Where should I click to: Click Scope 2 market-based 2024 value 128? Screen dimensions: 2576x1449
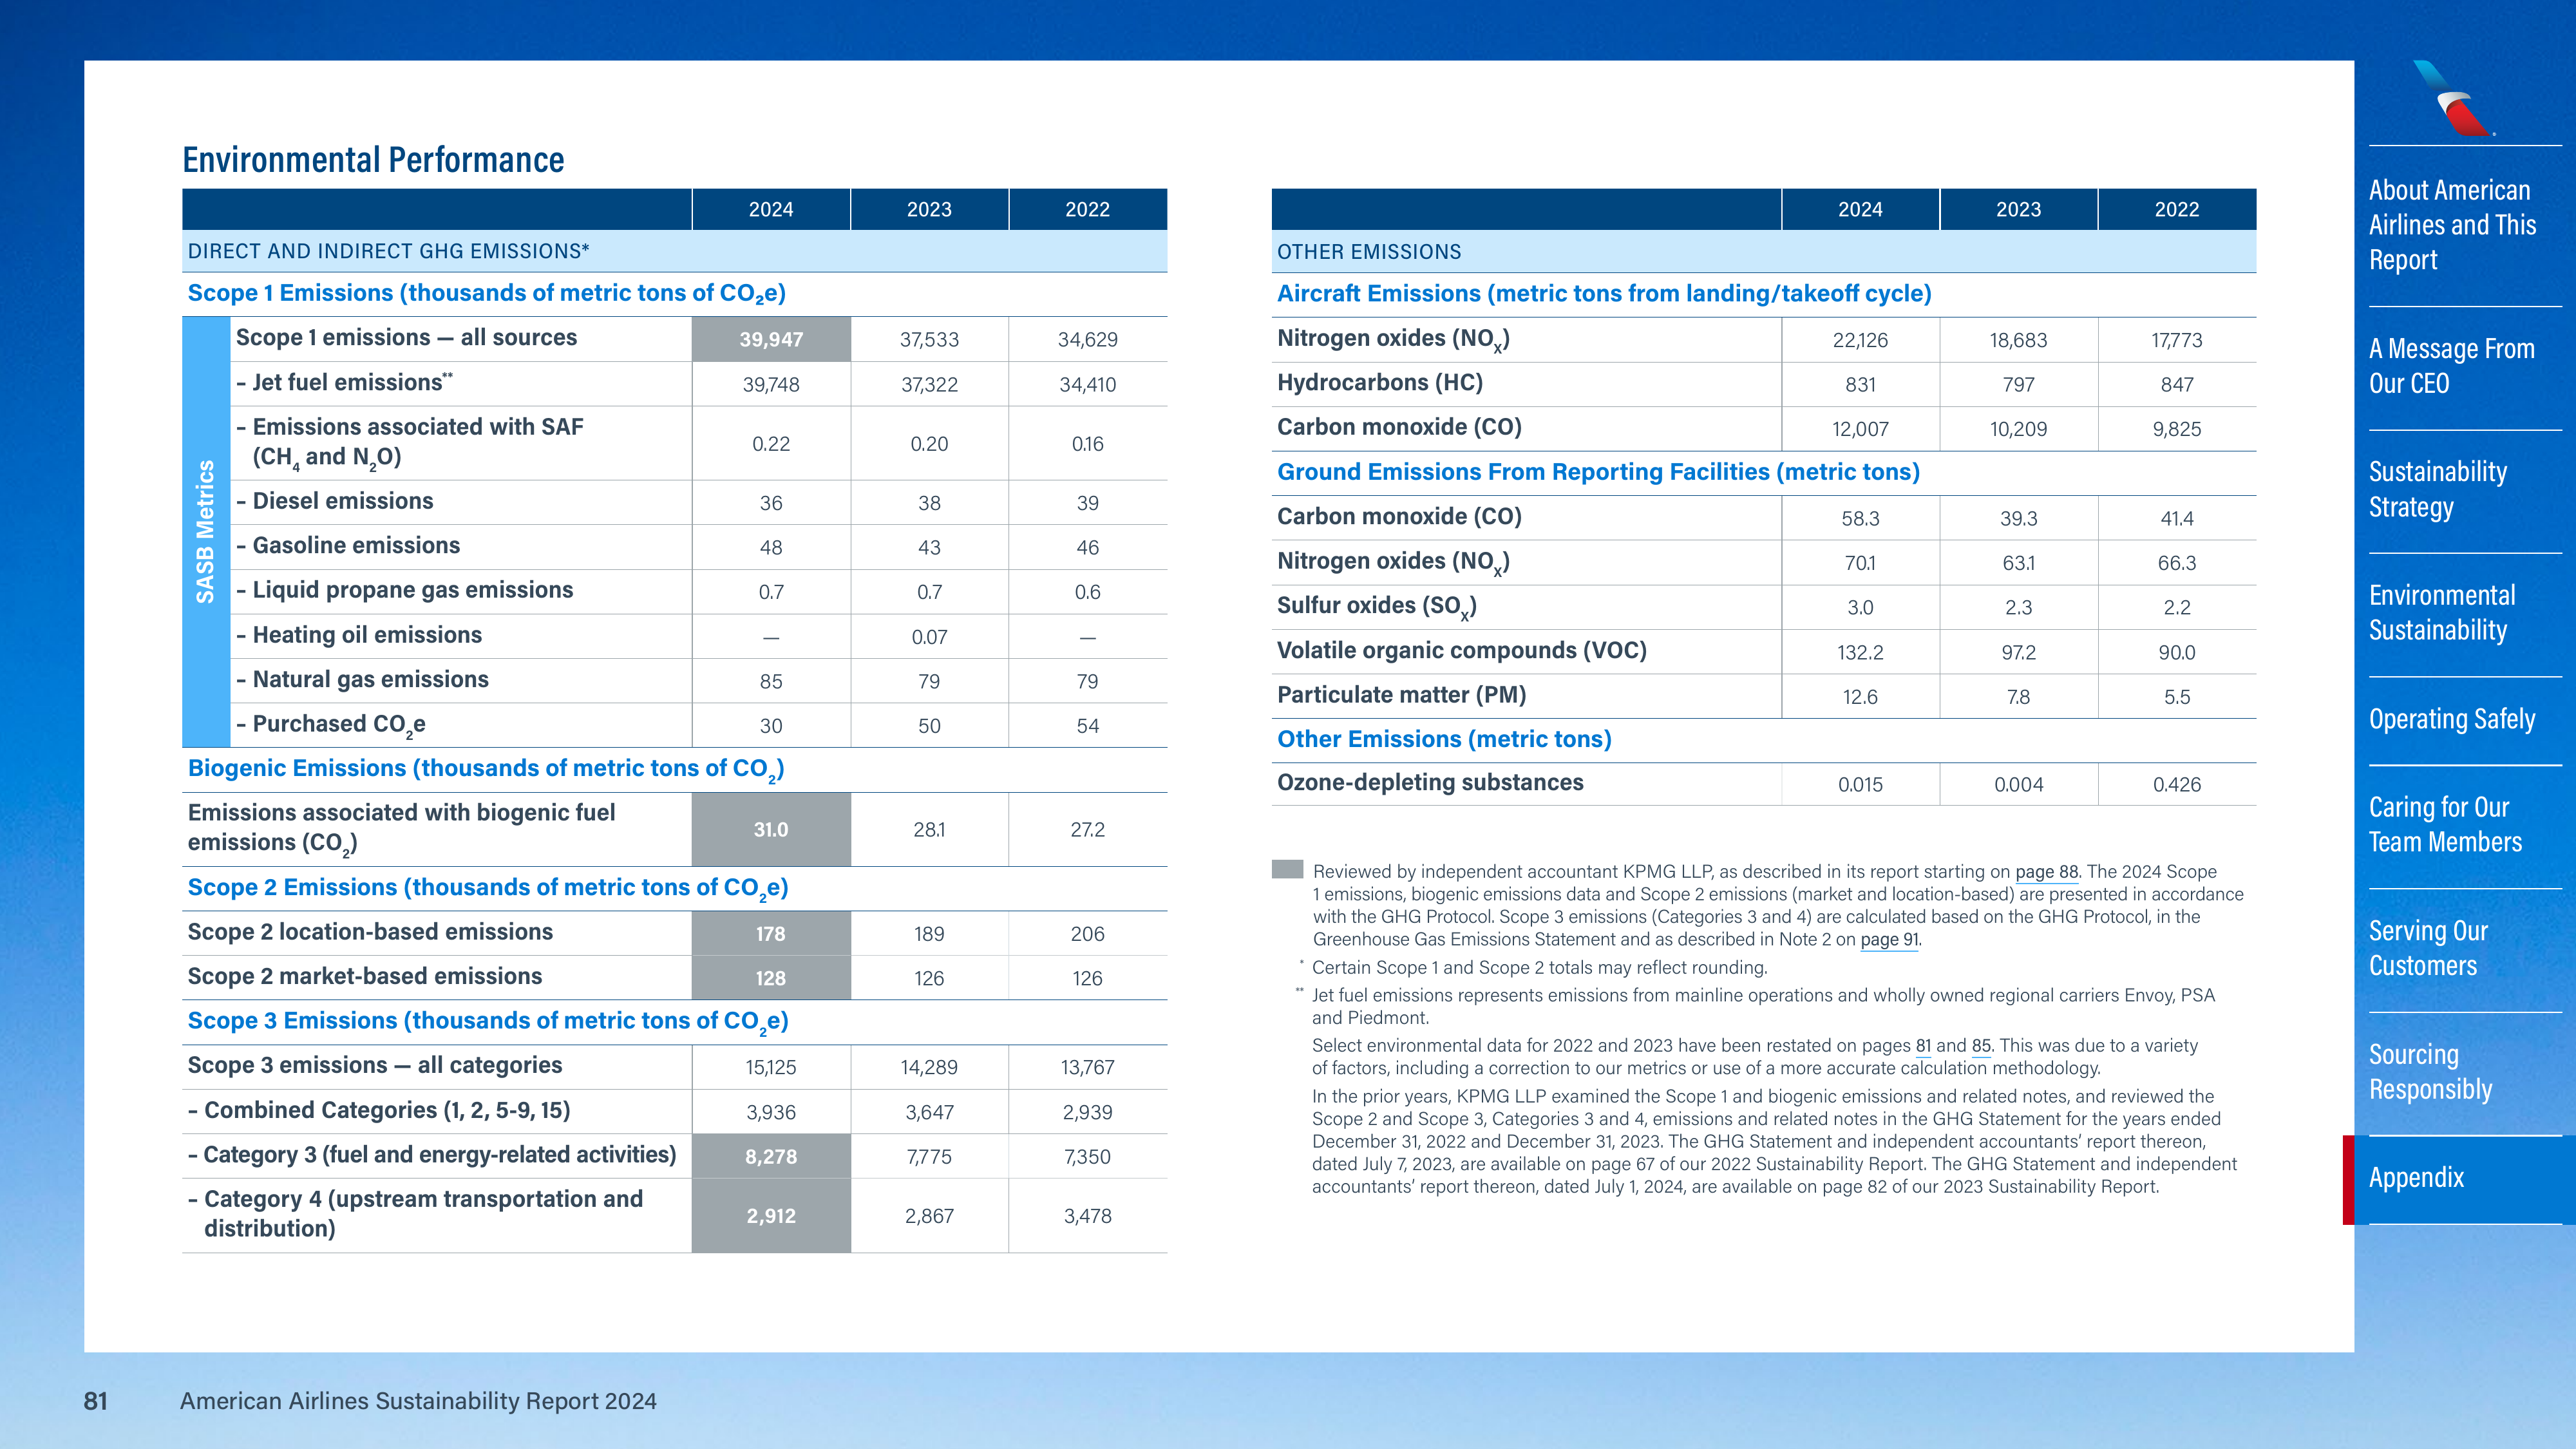click(x=771, y=979)
